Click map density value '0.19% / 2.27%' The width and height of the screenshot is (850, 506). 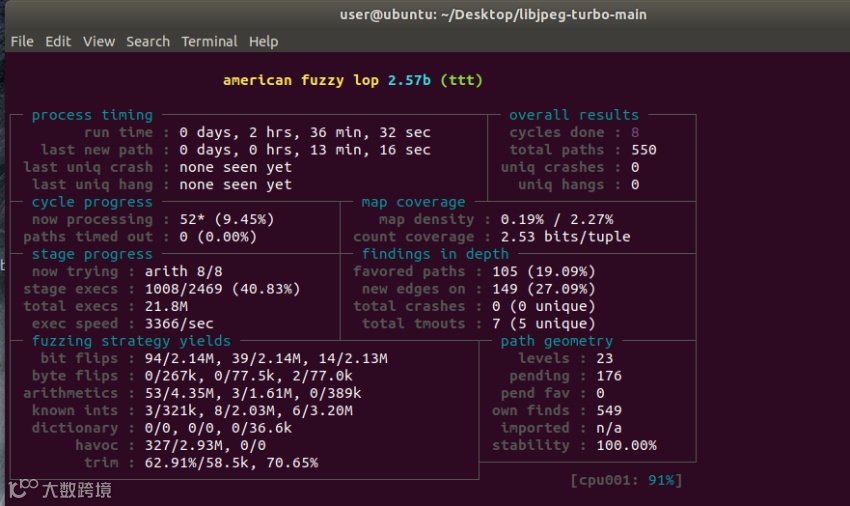557,219
